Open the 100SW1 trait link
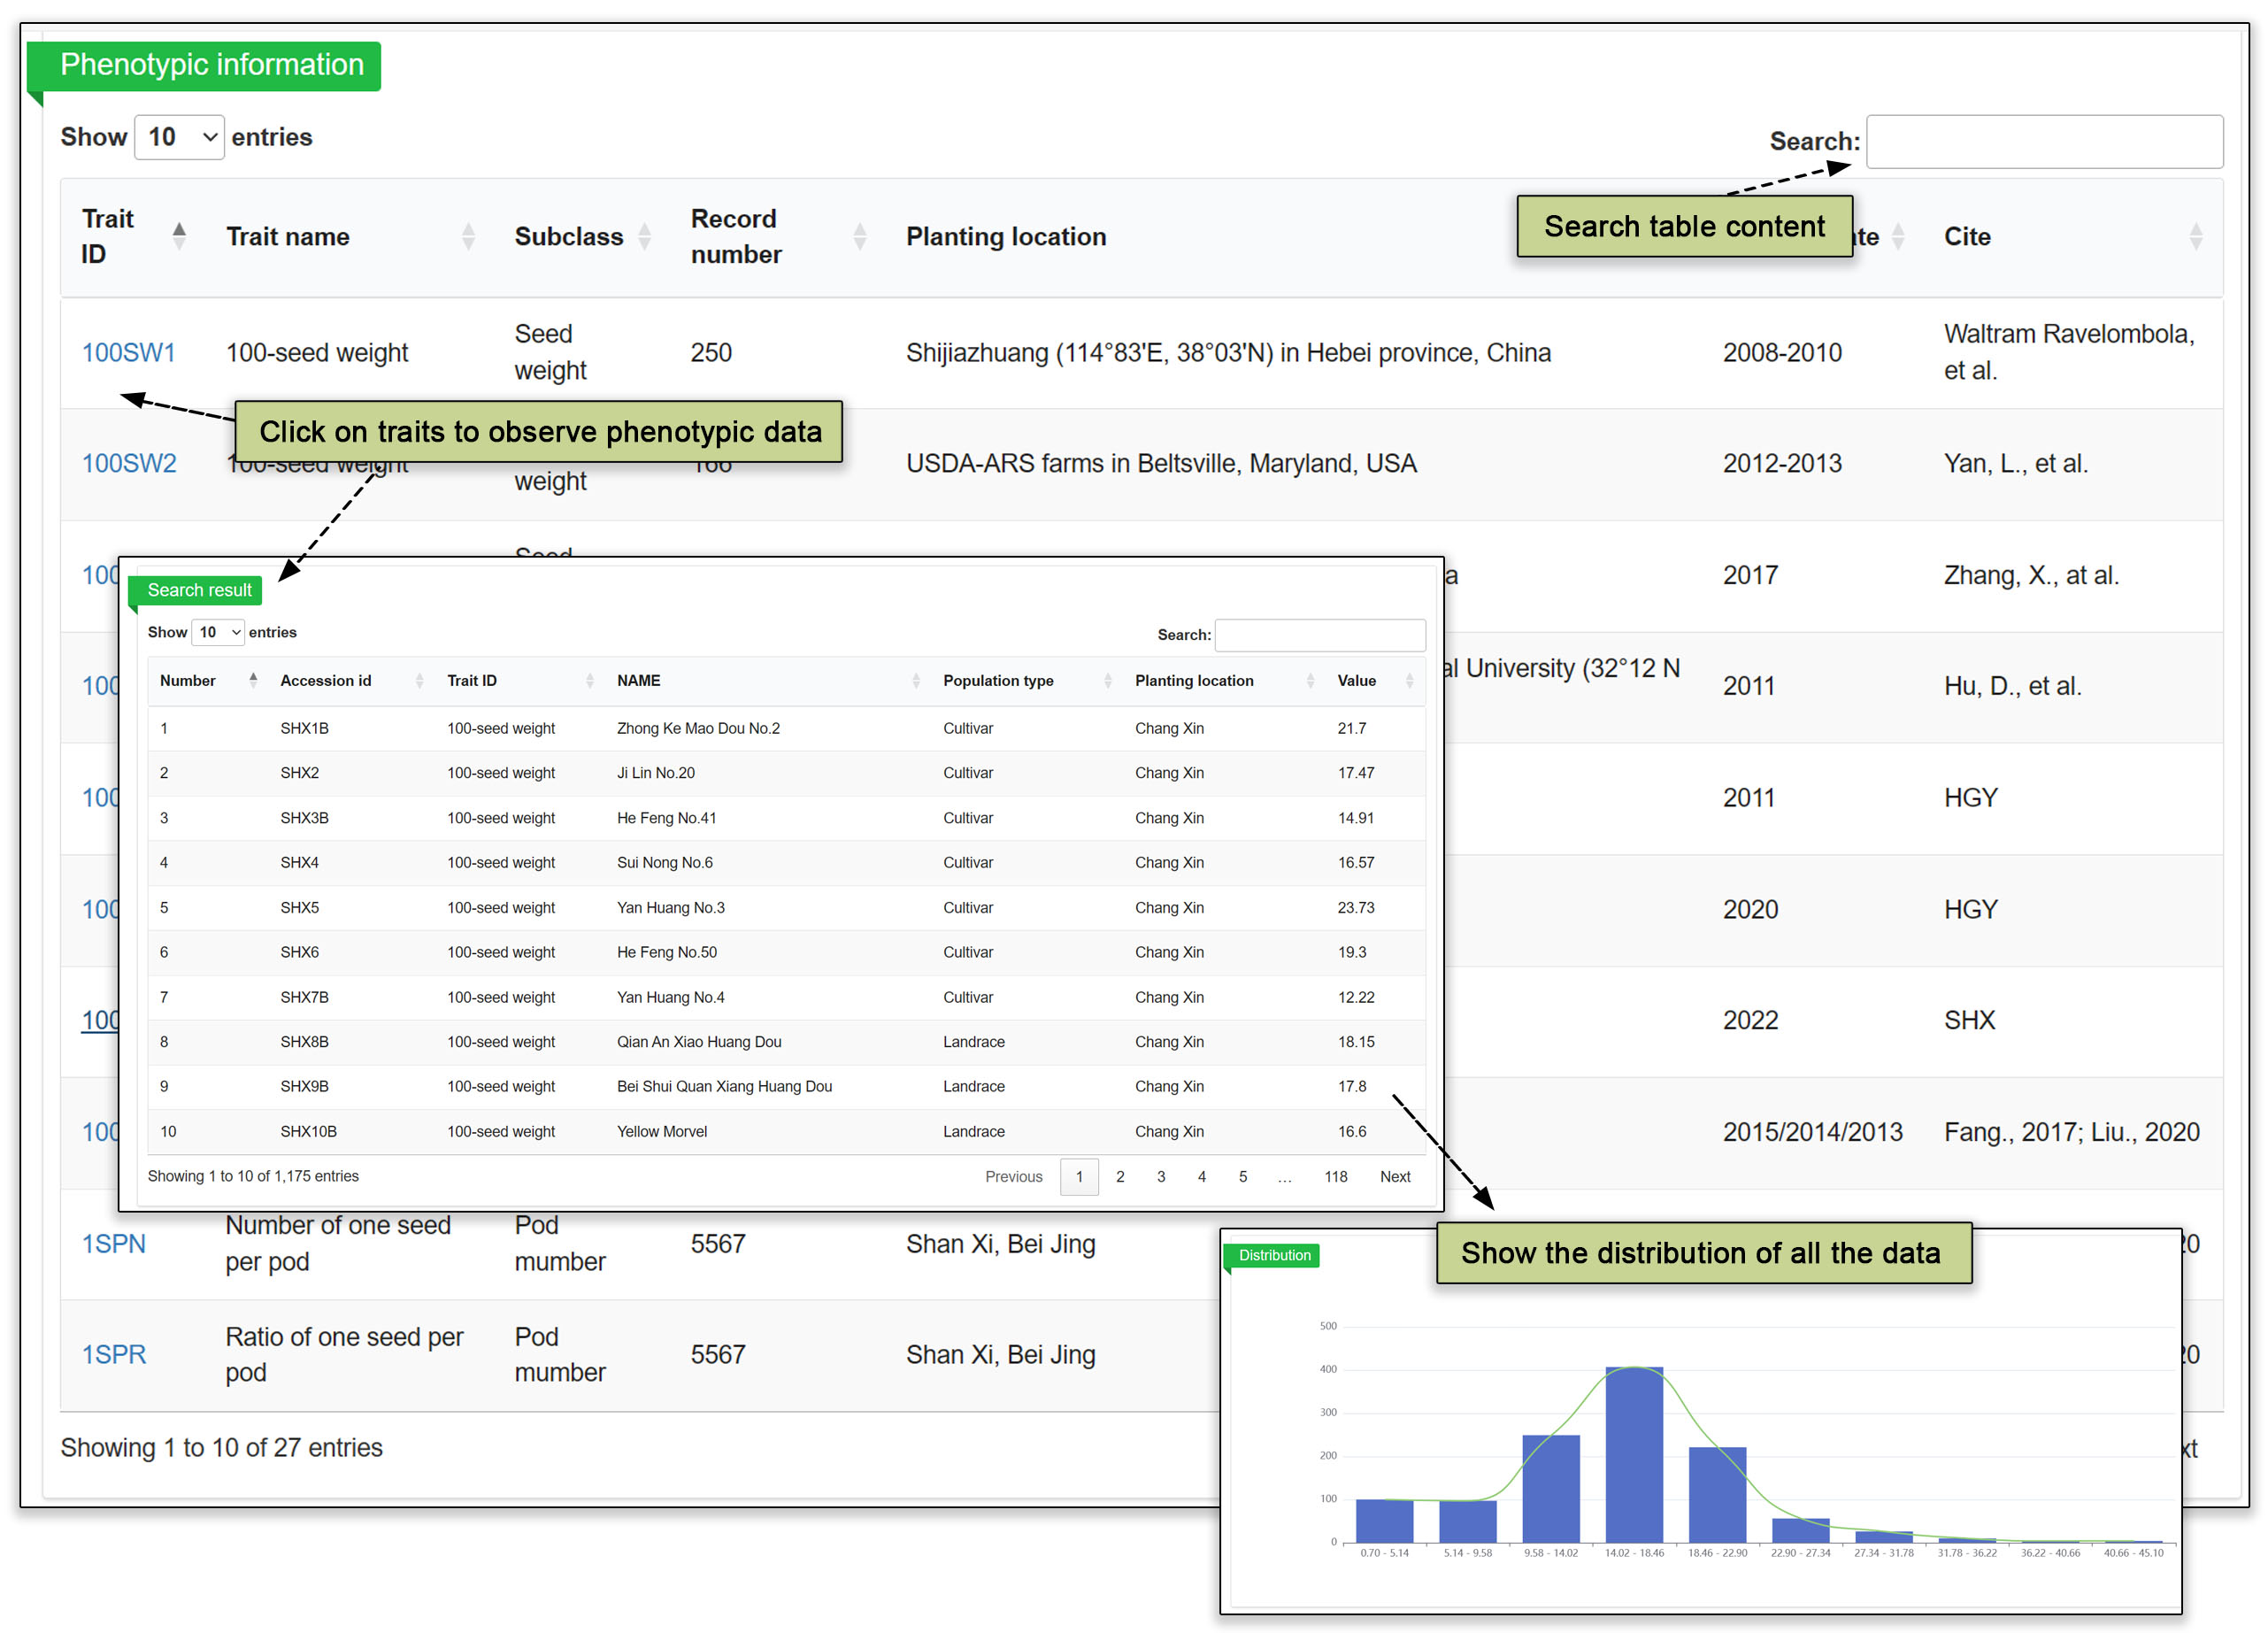2268x1633 pixels. pyautogui.click(x=128, y=353)
